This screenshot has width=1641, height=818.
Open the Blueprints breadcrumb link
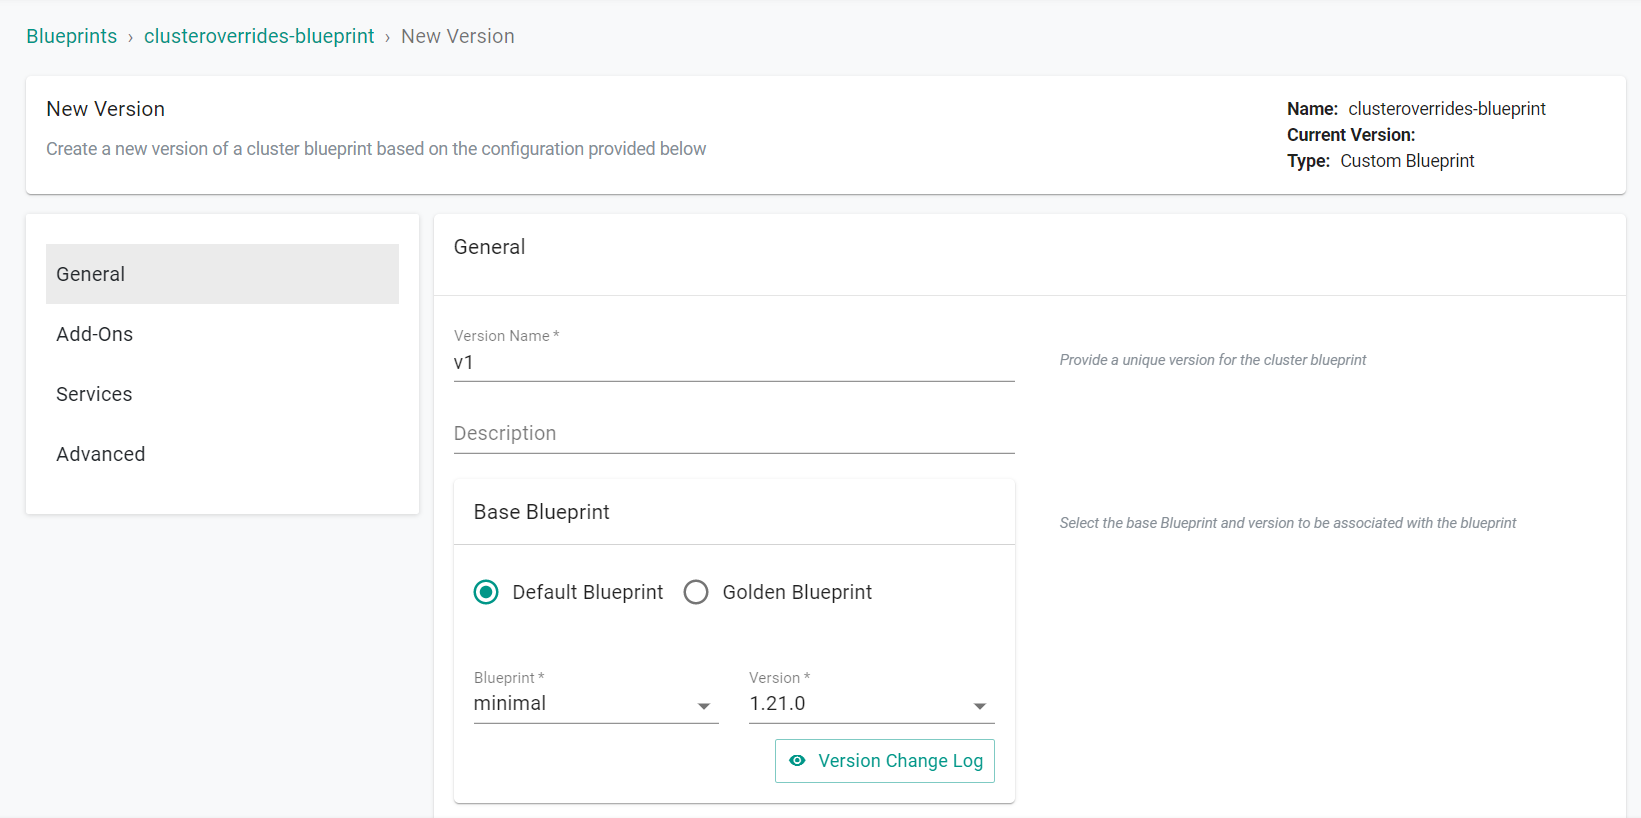71,36
